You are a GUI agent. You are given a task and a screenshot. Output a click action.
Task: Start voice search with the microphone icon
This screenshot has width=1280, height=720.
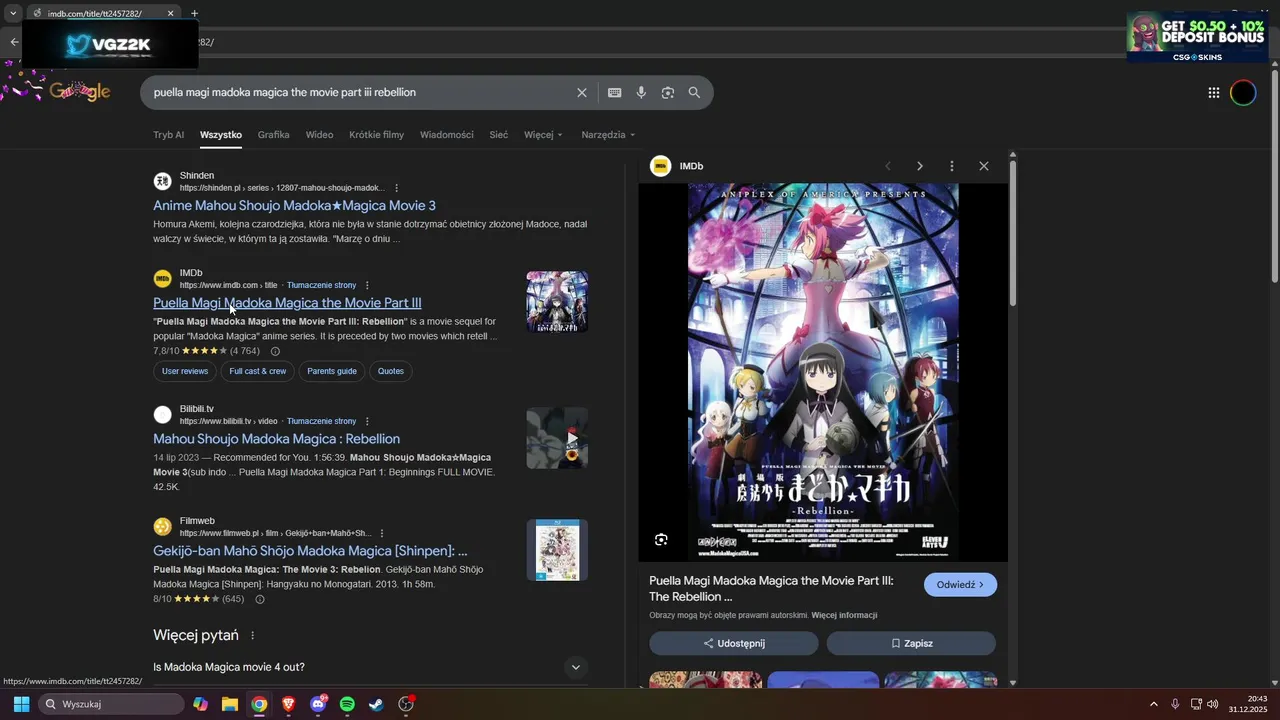(x=641, y=93)
